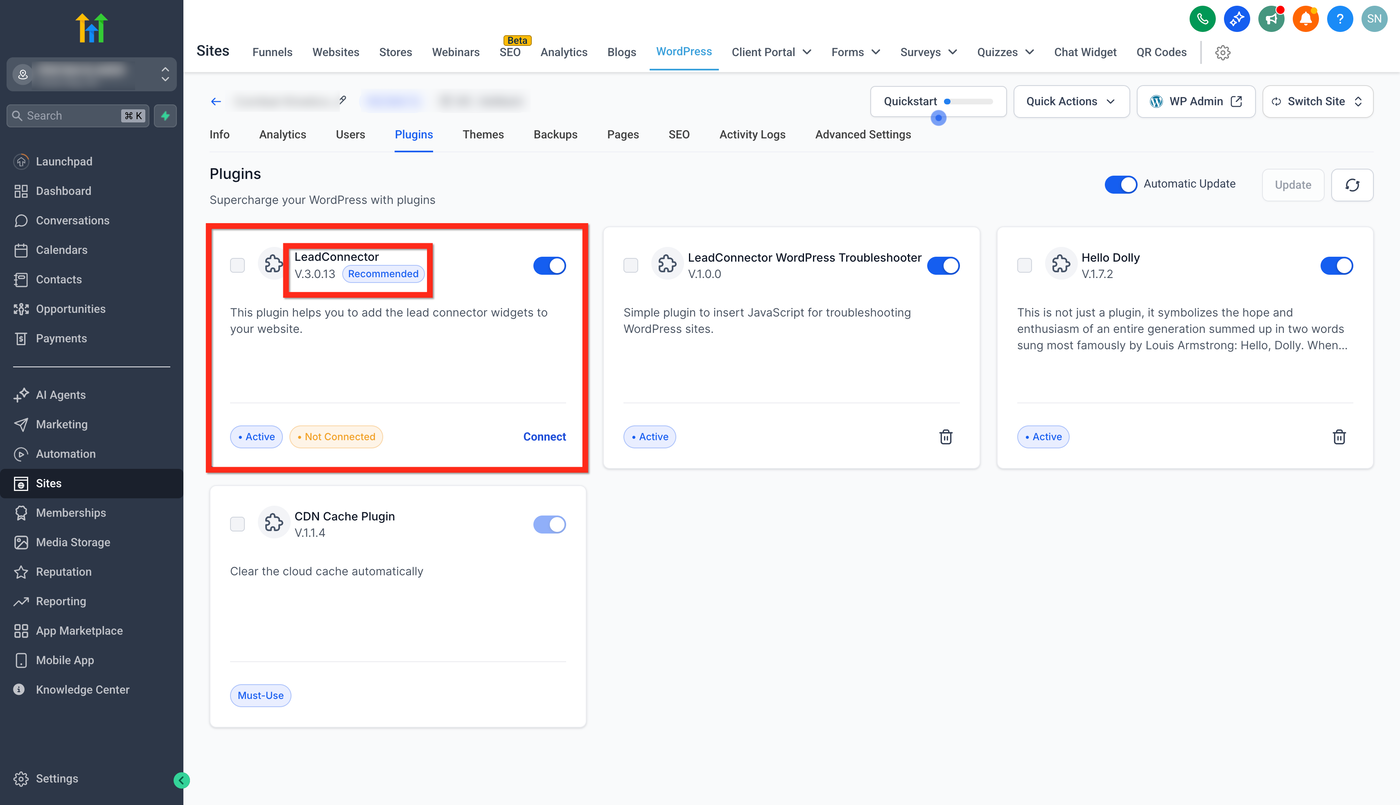Toggle the LeadConnector WordPress Troubleshooter switch
1400x805 pixels.
click(943, 265)
